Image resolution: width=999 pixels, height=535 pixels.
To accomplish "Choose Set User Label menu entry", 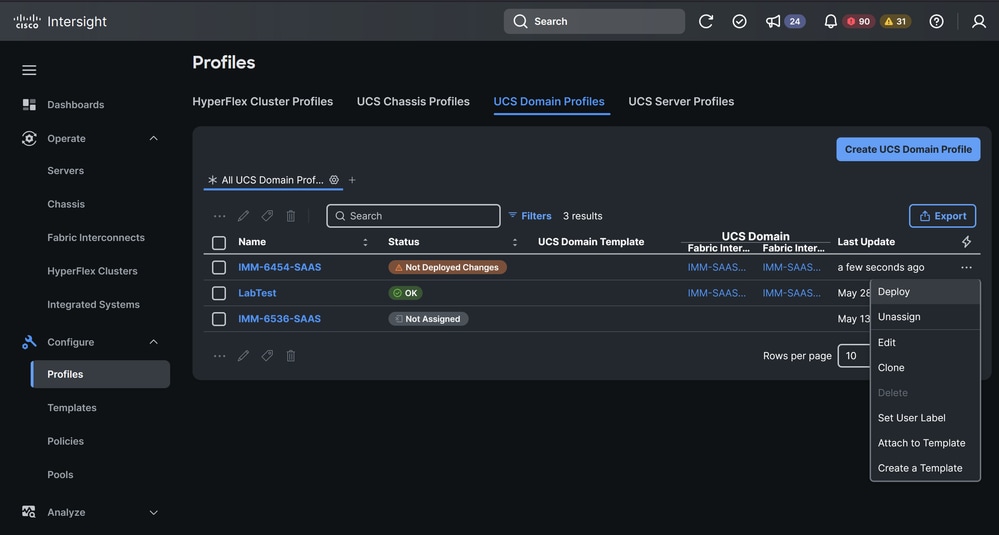I will (925, 418).
